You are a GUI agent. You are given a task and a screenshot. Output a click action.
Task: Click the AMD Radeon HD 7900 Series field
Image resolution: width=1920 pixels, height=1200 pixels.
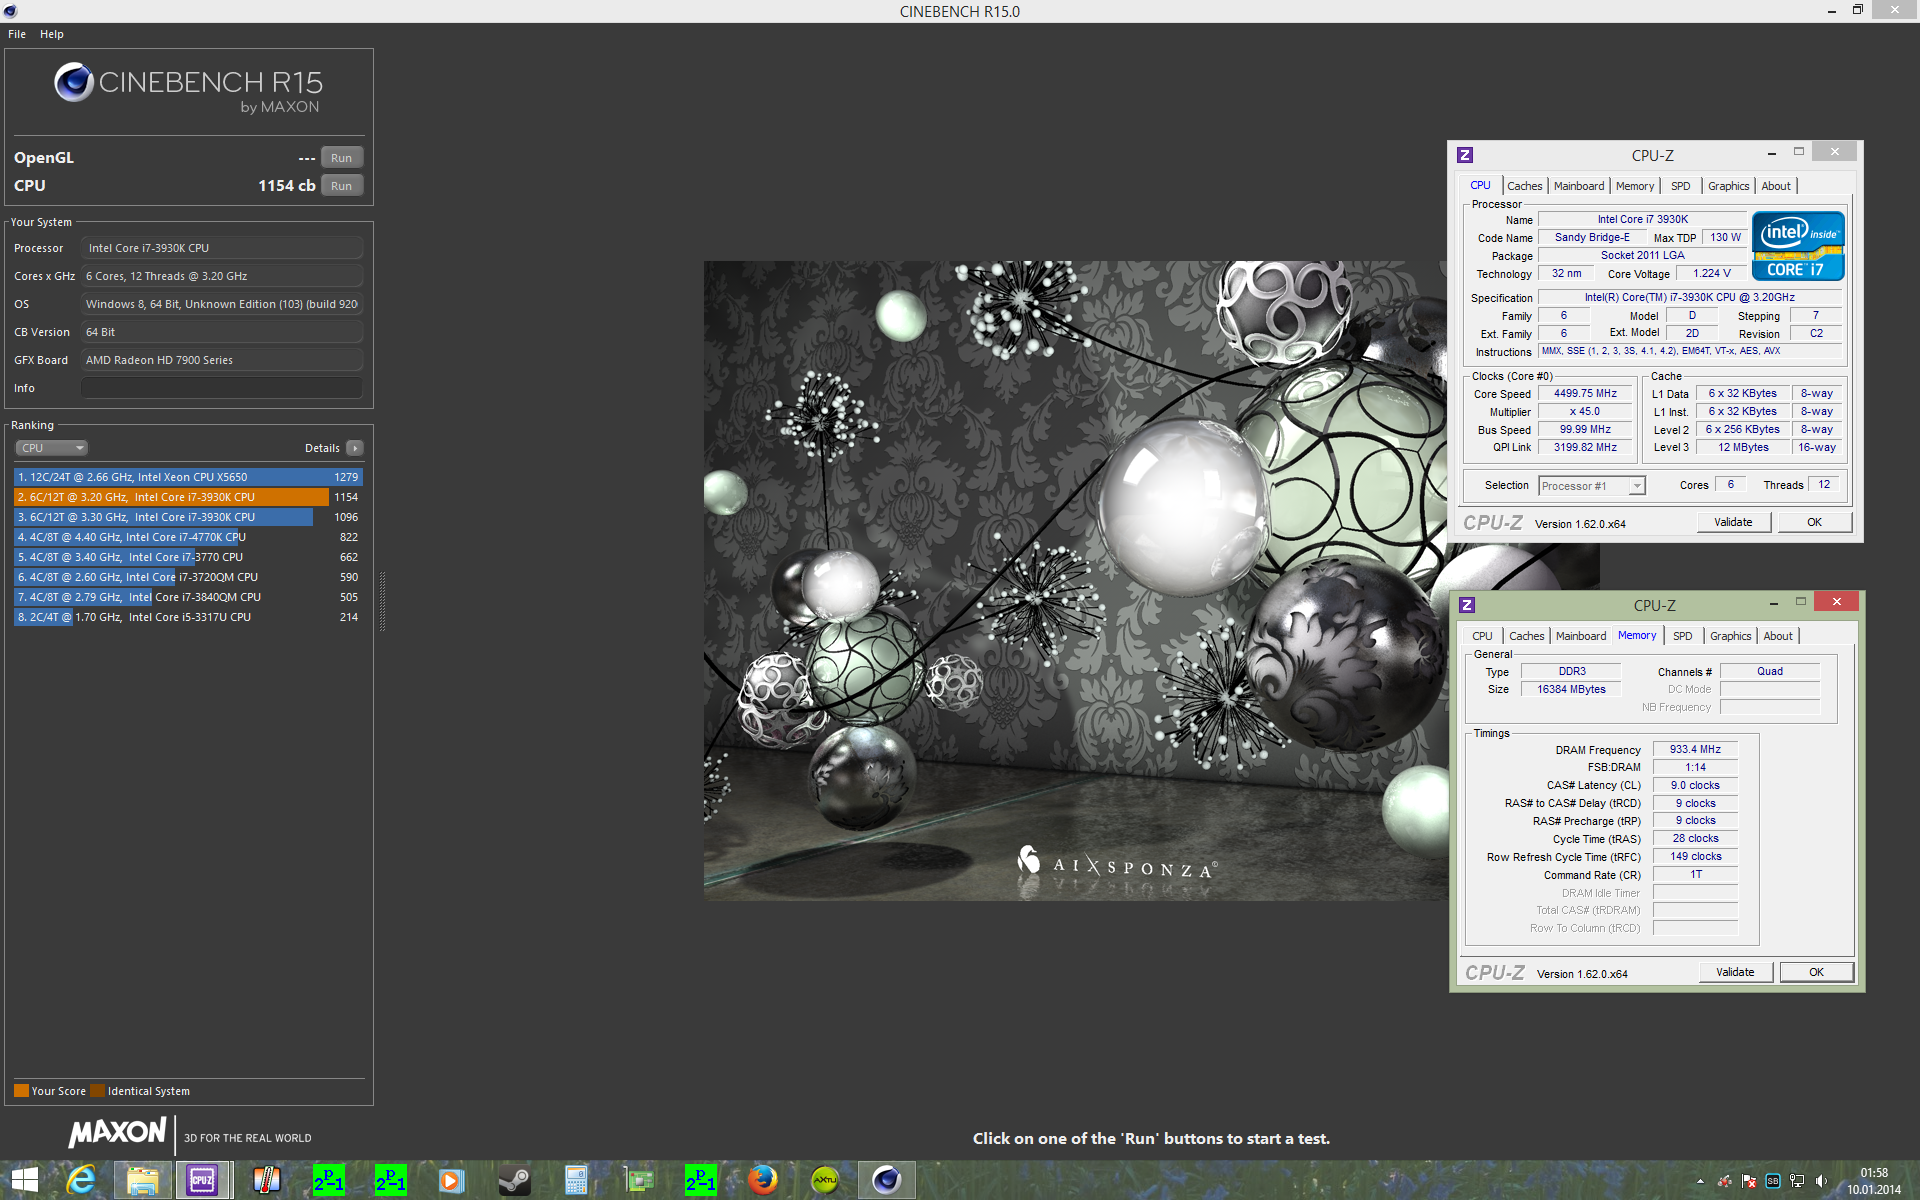coord(221,360)
